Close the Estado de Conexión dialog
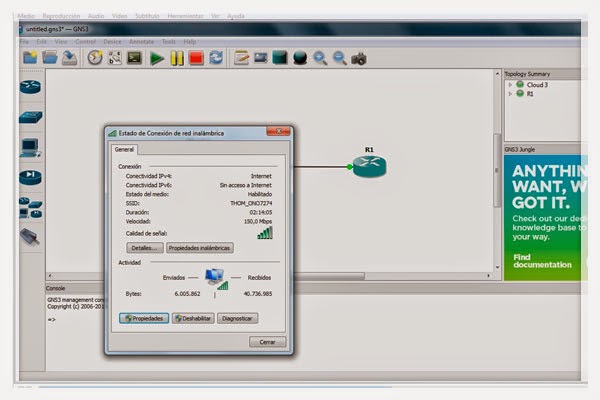The width and height of the screenshot is (600, 400). [x=278, y=131]
